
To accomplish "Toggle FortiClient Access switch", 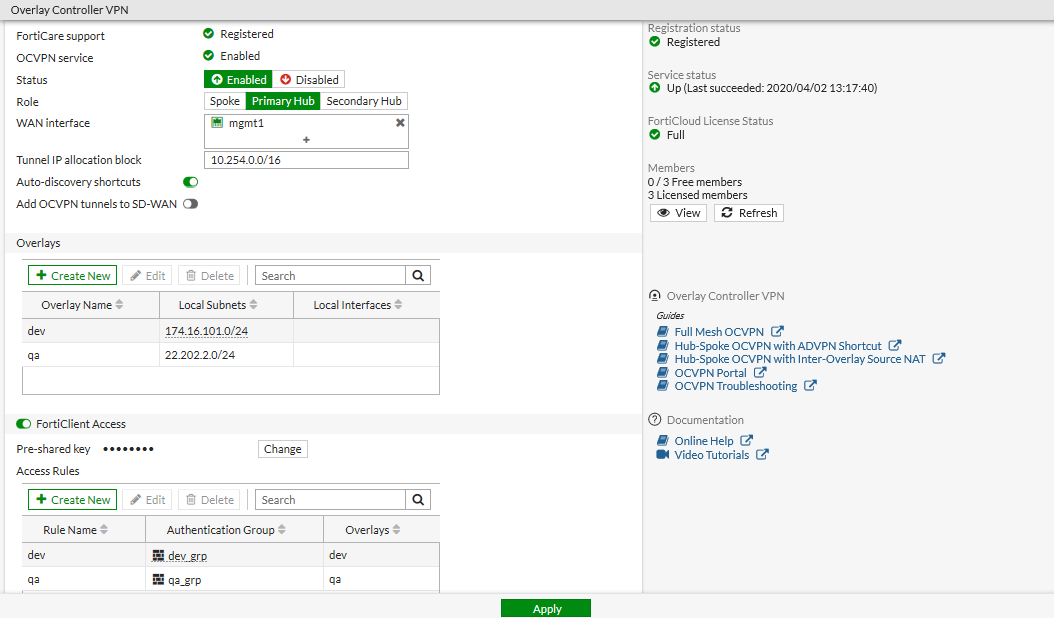I will click(x=24, y=424).
